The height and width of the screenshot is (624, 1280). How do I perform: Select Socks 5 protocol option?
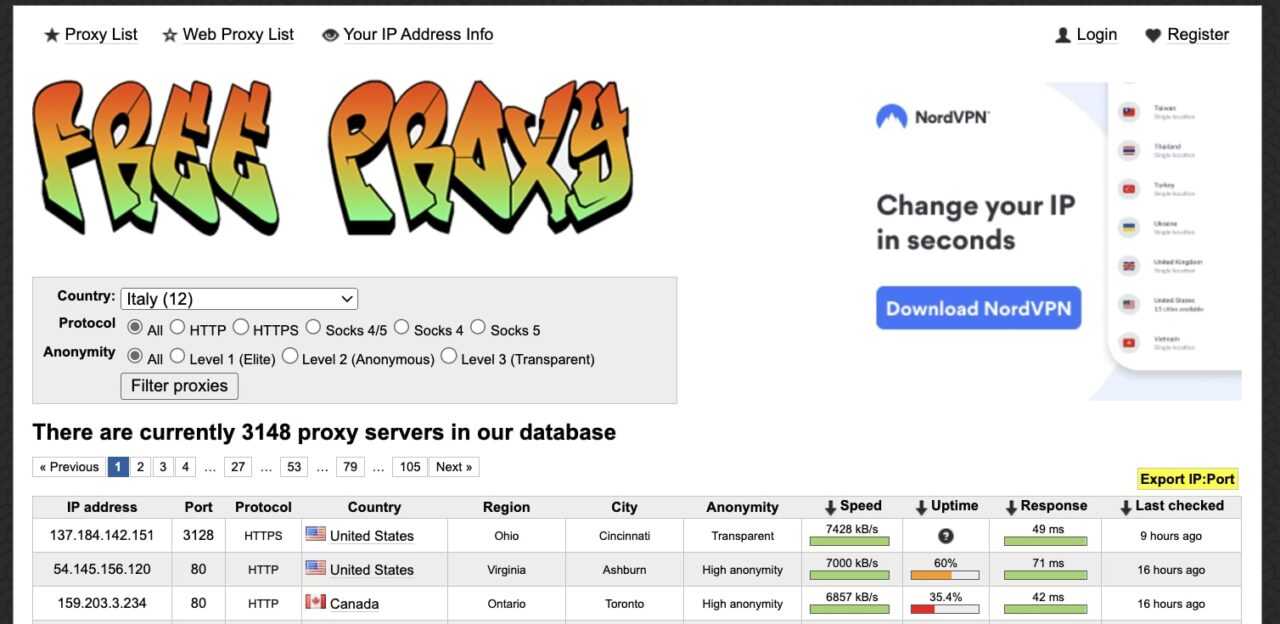pos(478,327)
